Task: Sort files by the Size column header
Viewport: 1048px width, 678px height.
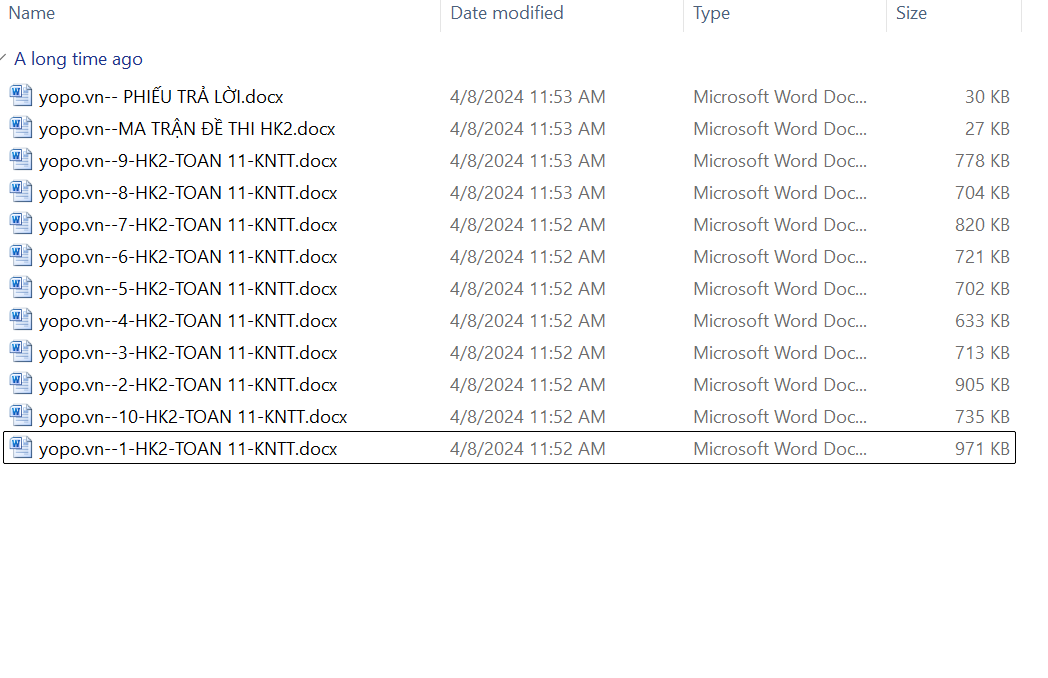Action: pos(911,13)
